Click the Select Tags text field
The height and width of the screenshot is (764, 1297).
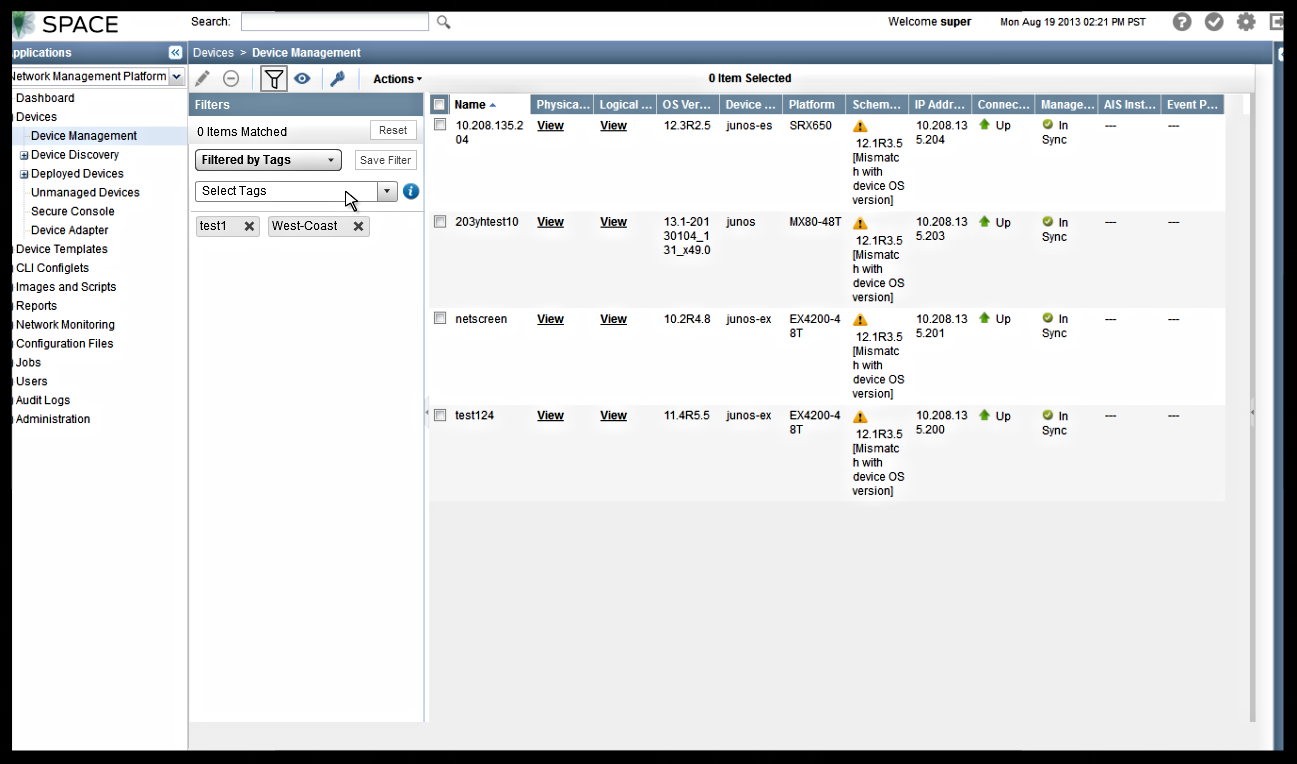coord(286,191)
